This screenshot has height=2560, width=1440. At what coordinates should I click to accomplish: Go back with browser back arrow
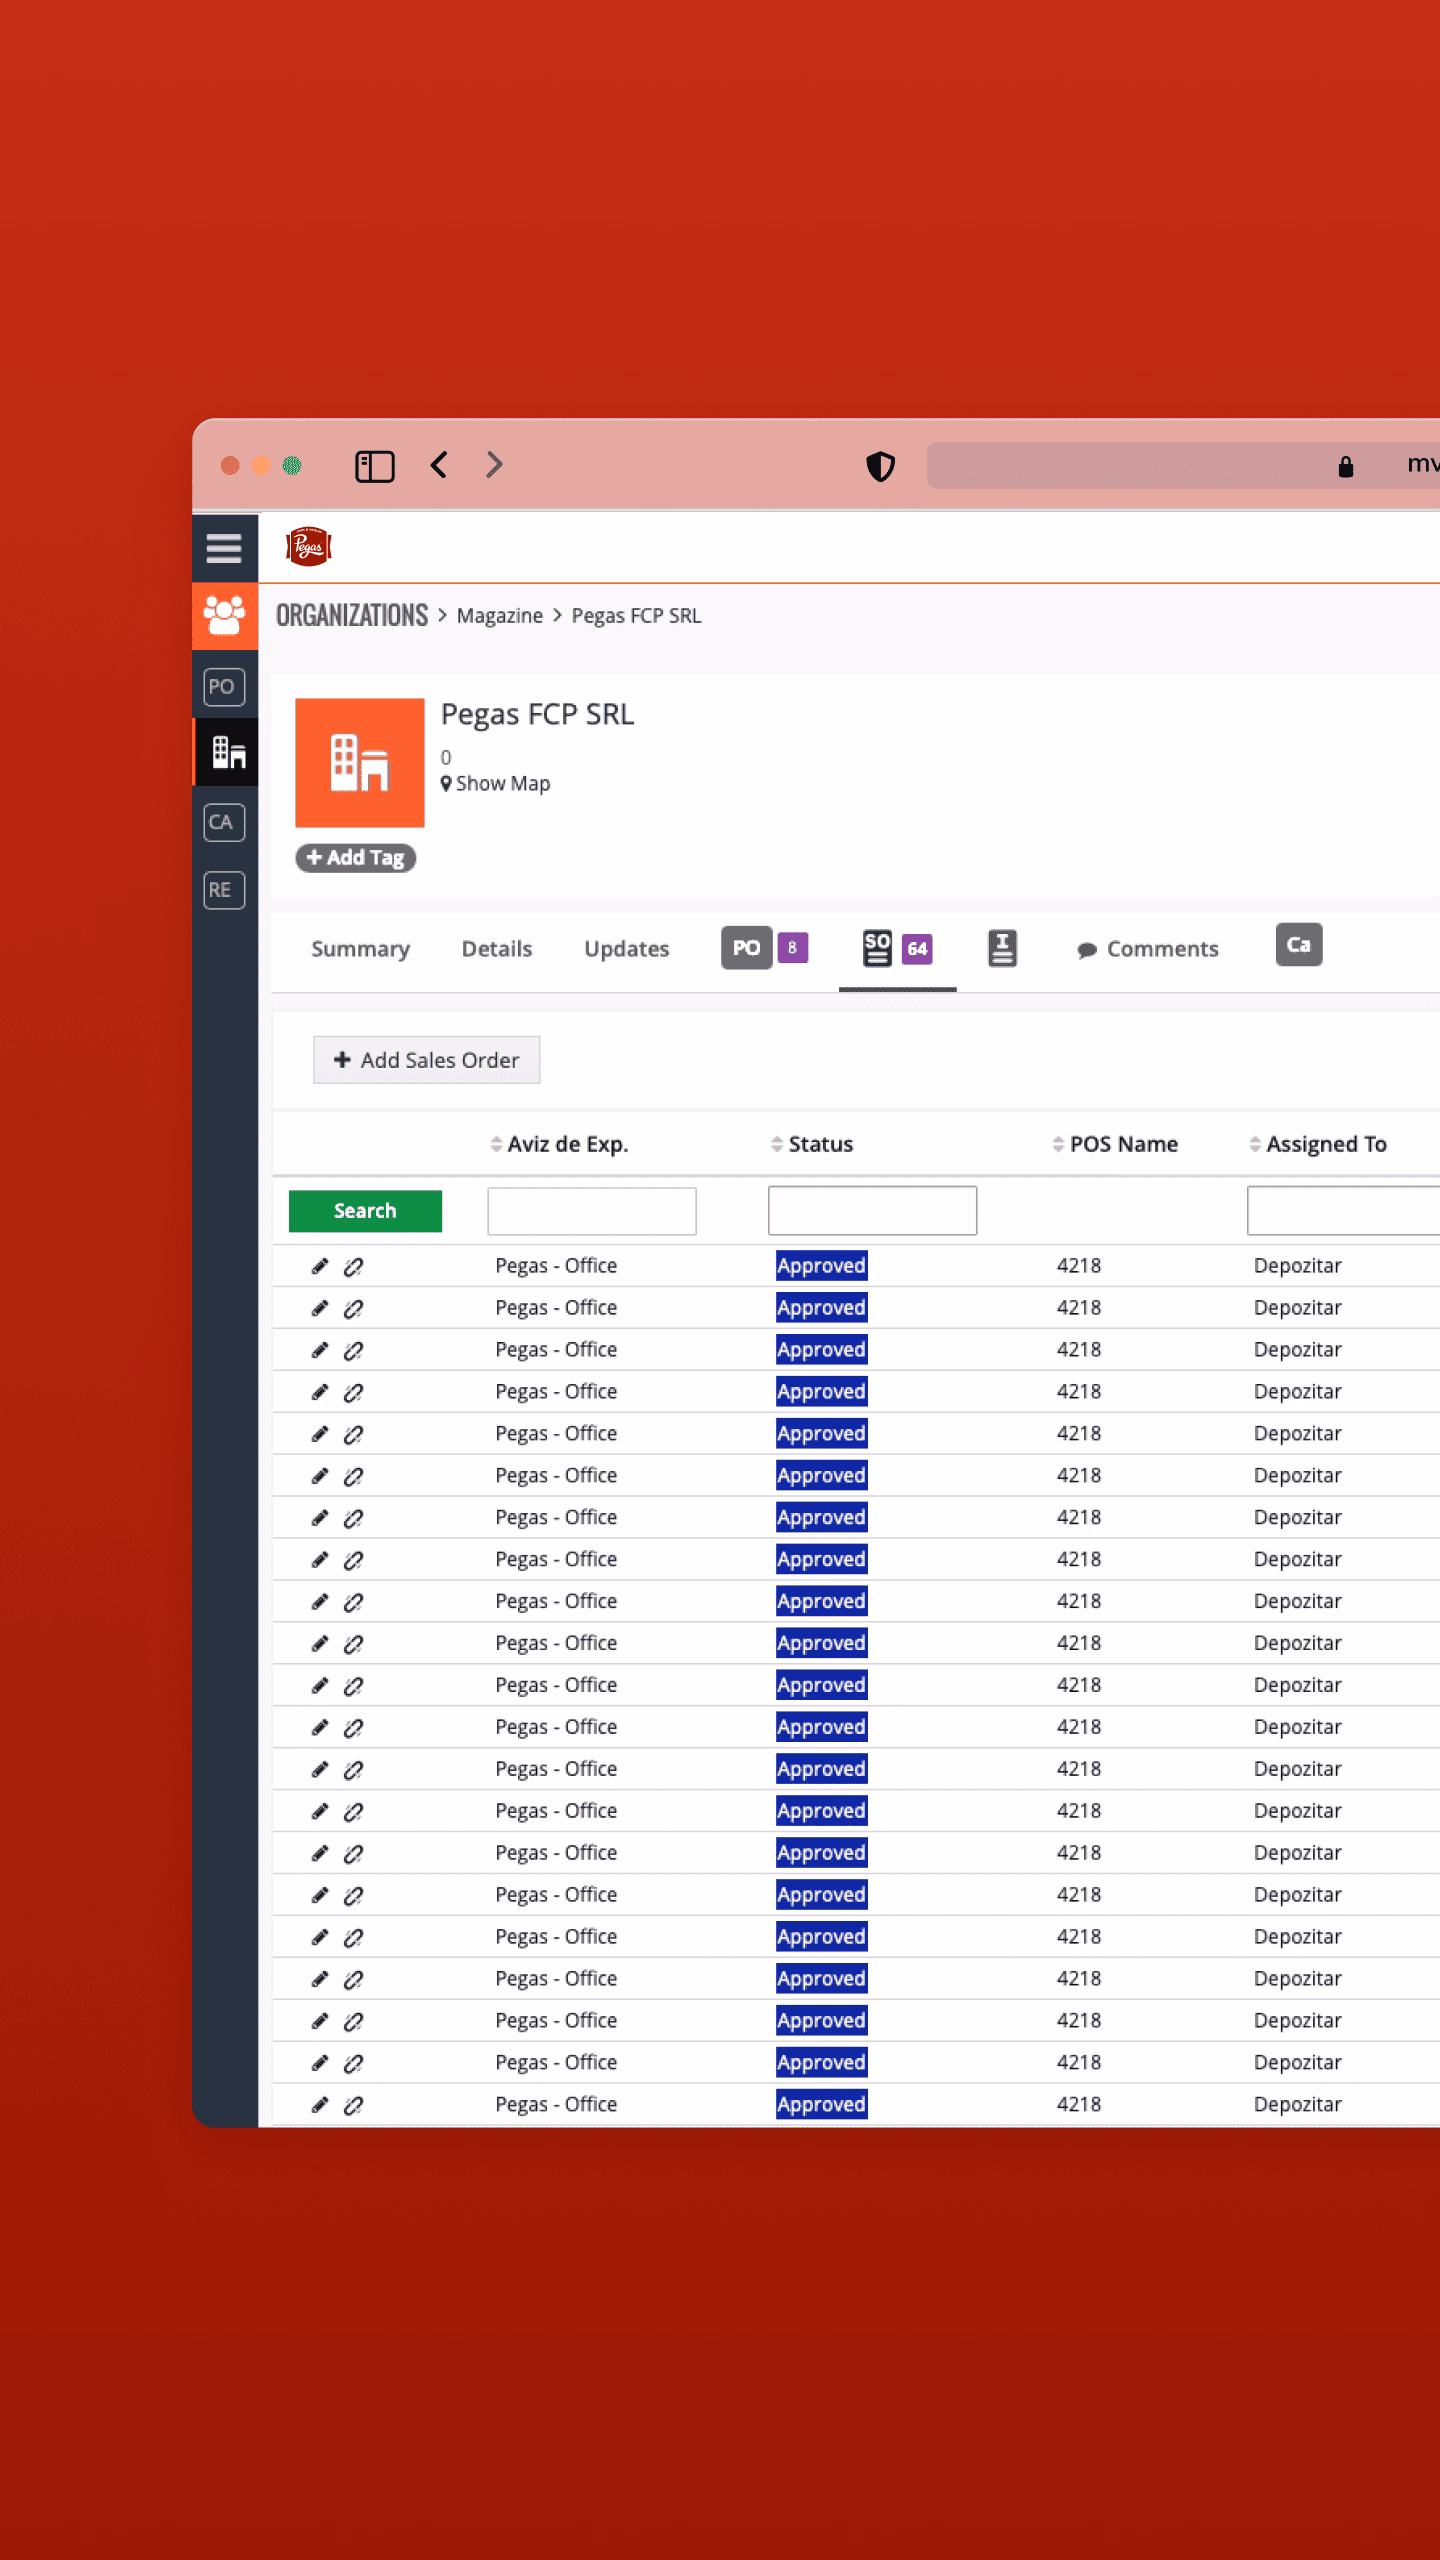pos(439,465)
